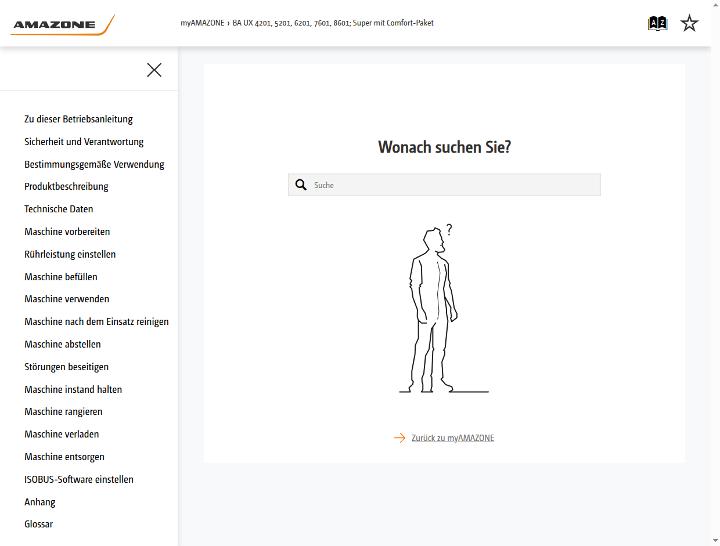Click the myAMAZONE breadcrumb
Image resolution: width=720 pixels, height=546 pixels.
pos(202,23)
